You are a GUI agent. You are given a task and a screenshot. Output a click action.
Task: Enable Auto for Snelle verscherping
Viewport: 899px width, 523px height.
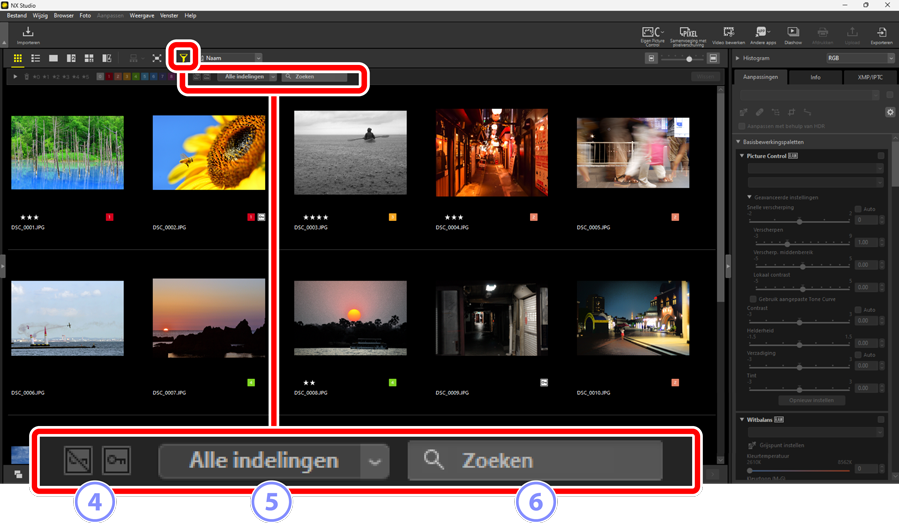click(x=858, y=209)
